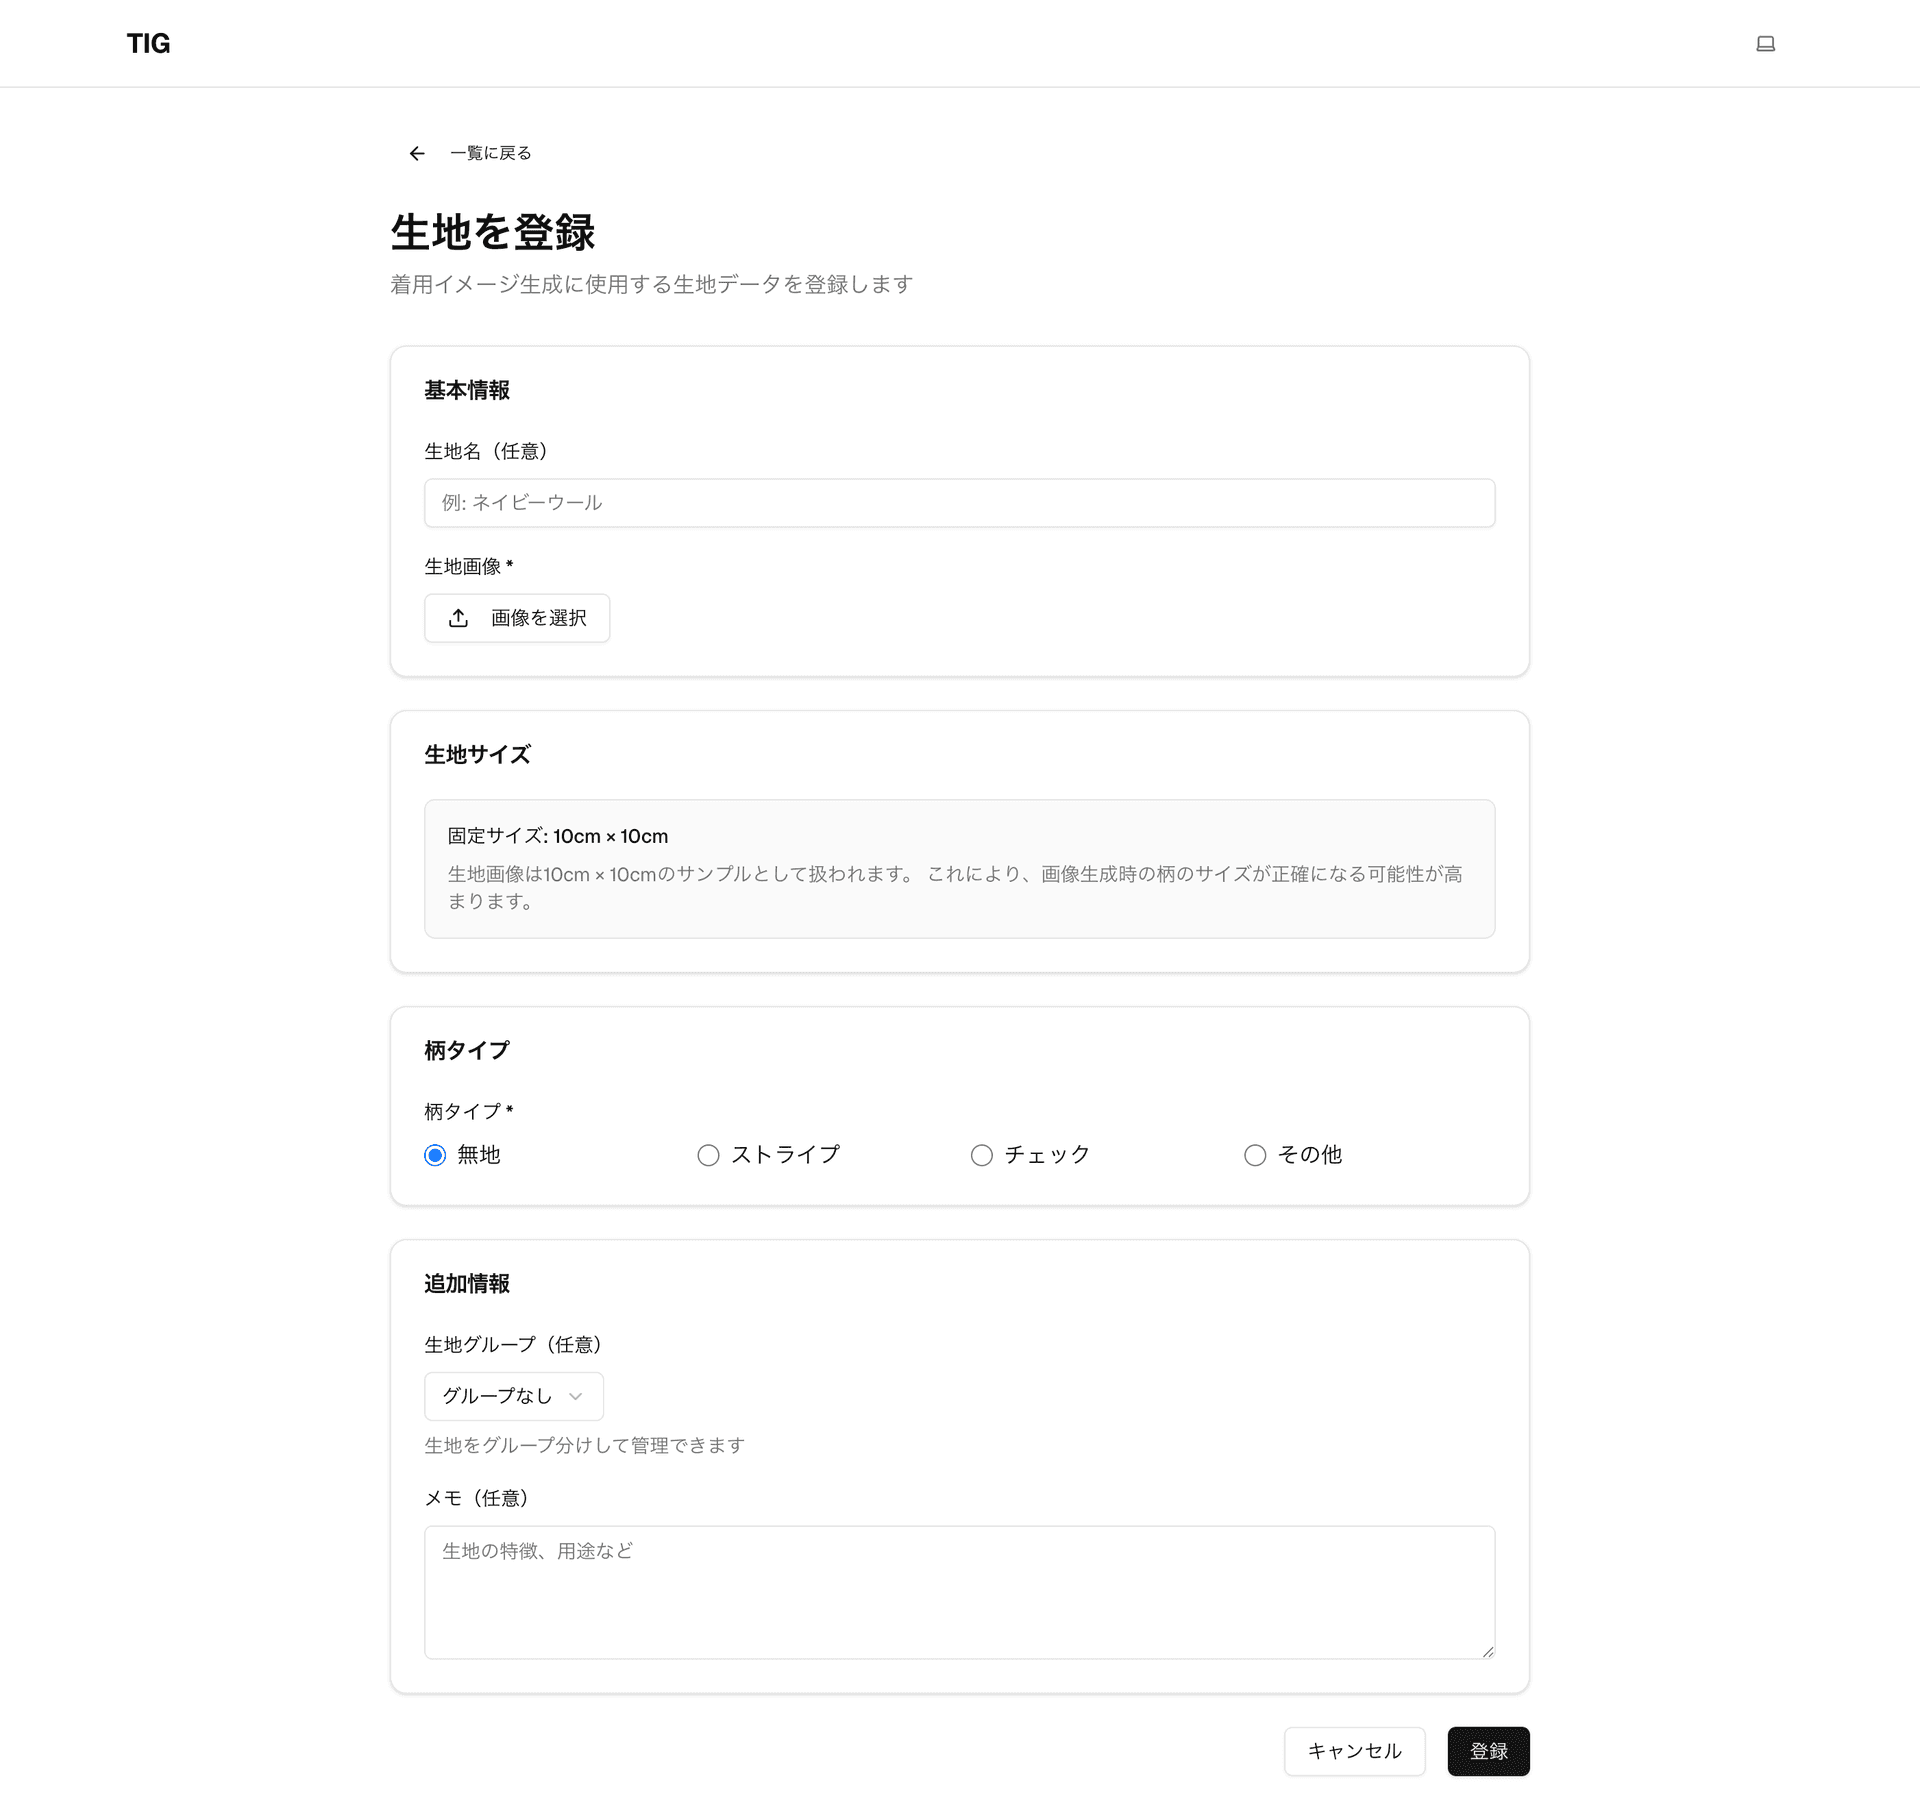The image size is (1920, 1820).
Task: Click the upload icon on 画像を選択 button
Action: point(458,618)
